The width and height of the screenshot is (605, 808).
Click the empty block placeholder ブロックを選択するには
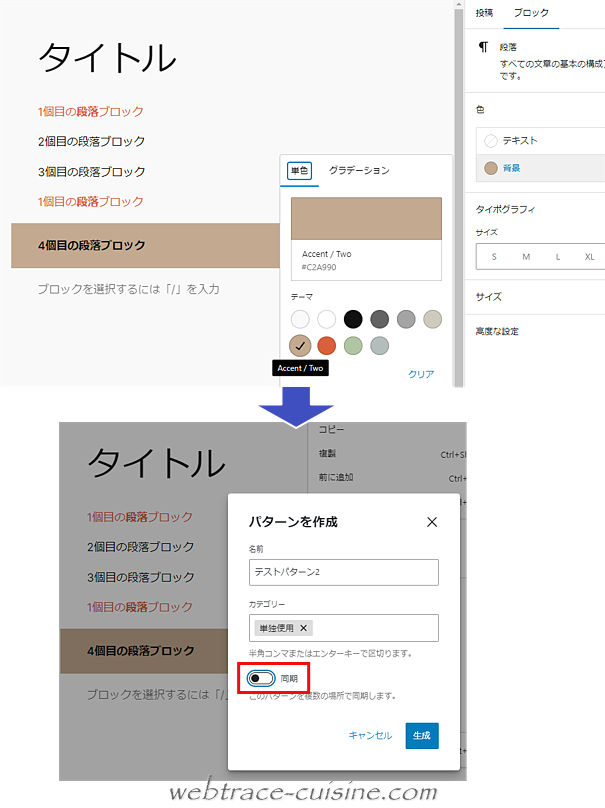click(128, 289)
